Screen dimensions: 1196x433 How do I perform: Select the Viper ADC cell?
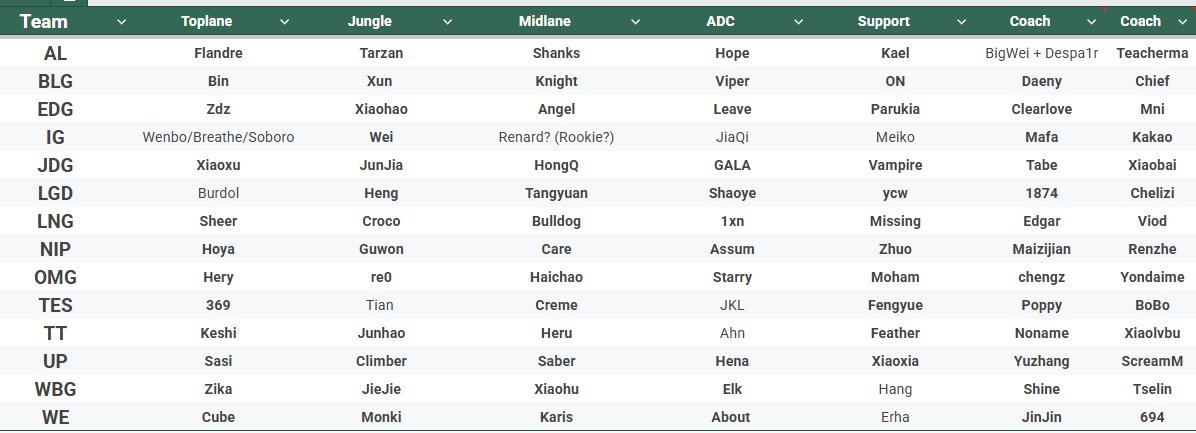732,81
